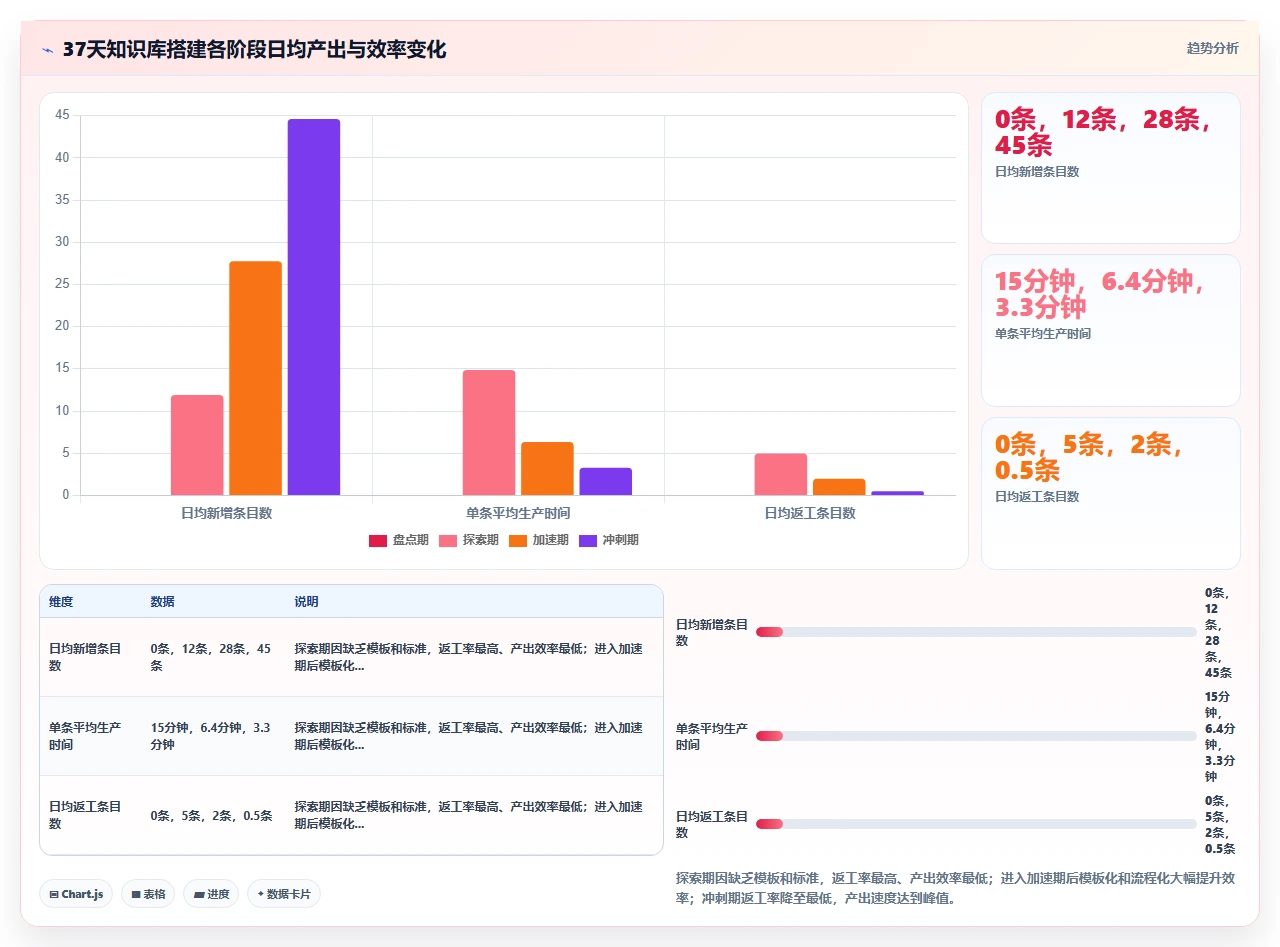This screenshot has width=1280, height=947.
Task: Click the pink 探索期 bar in 单条平均生产时间 group
Action: coord(489,432)
